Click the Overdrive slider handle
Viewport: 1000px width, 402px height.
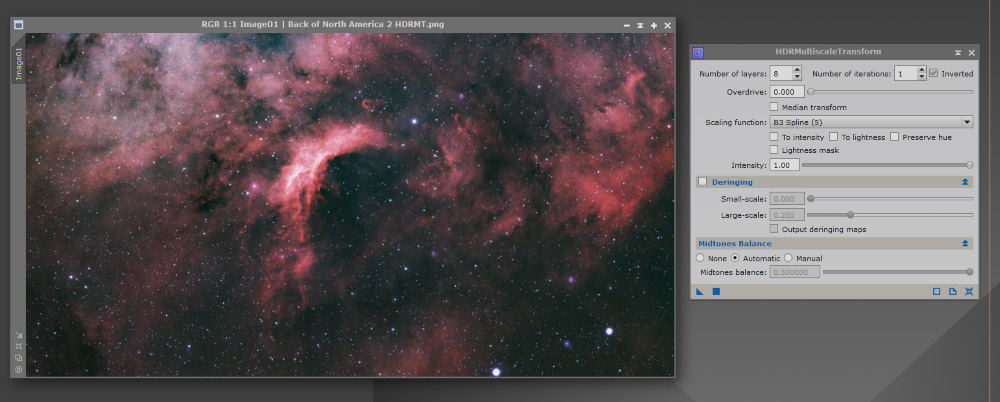coord(811,92)
